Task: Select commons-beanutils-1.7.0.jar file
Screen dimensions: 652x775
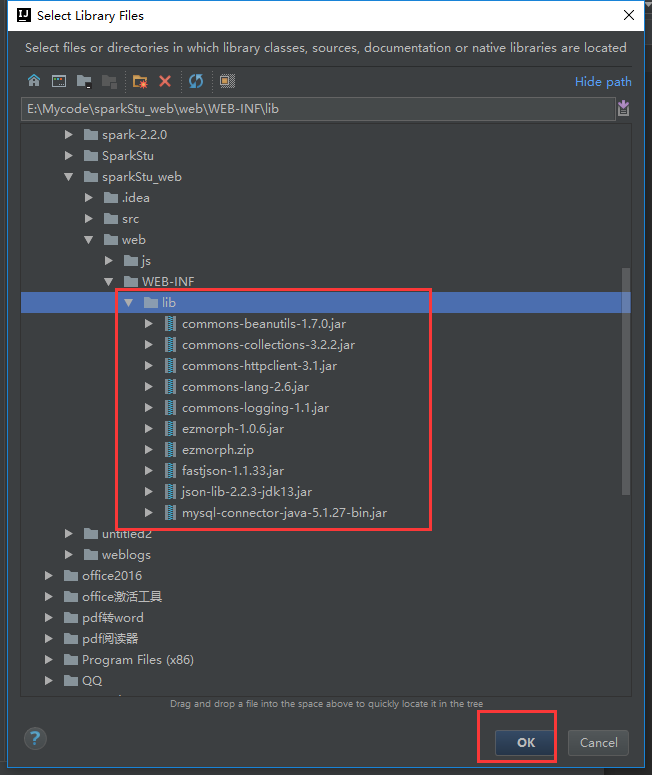Action: [263, 324]
